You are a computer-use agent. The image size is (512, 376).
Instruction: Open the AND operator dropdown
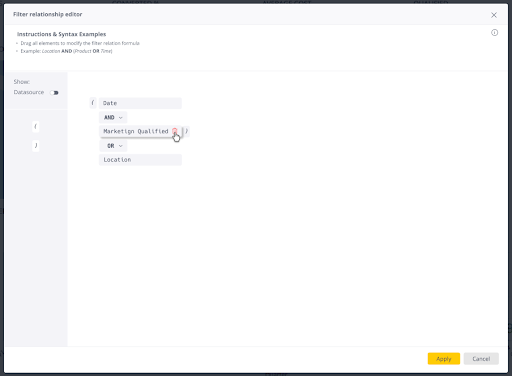(x=113, y=118)
